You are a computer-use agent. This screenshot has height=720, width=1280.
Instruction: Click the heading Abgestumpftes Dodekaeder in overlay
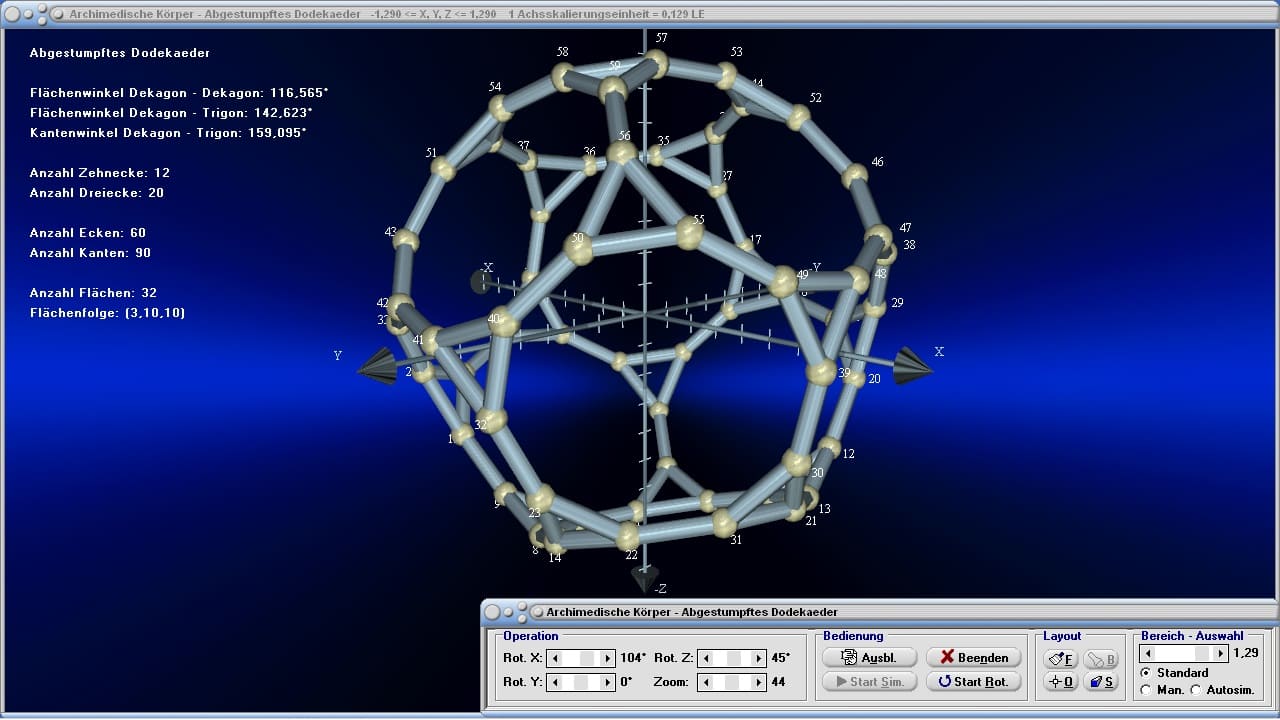click(x=120, y=53)
